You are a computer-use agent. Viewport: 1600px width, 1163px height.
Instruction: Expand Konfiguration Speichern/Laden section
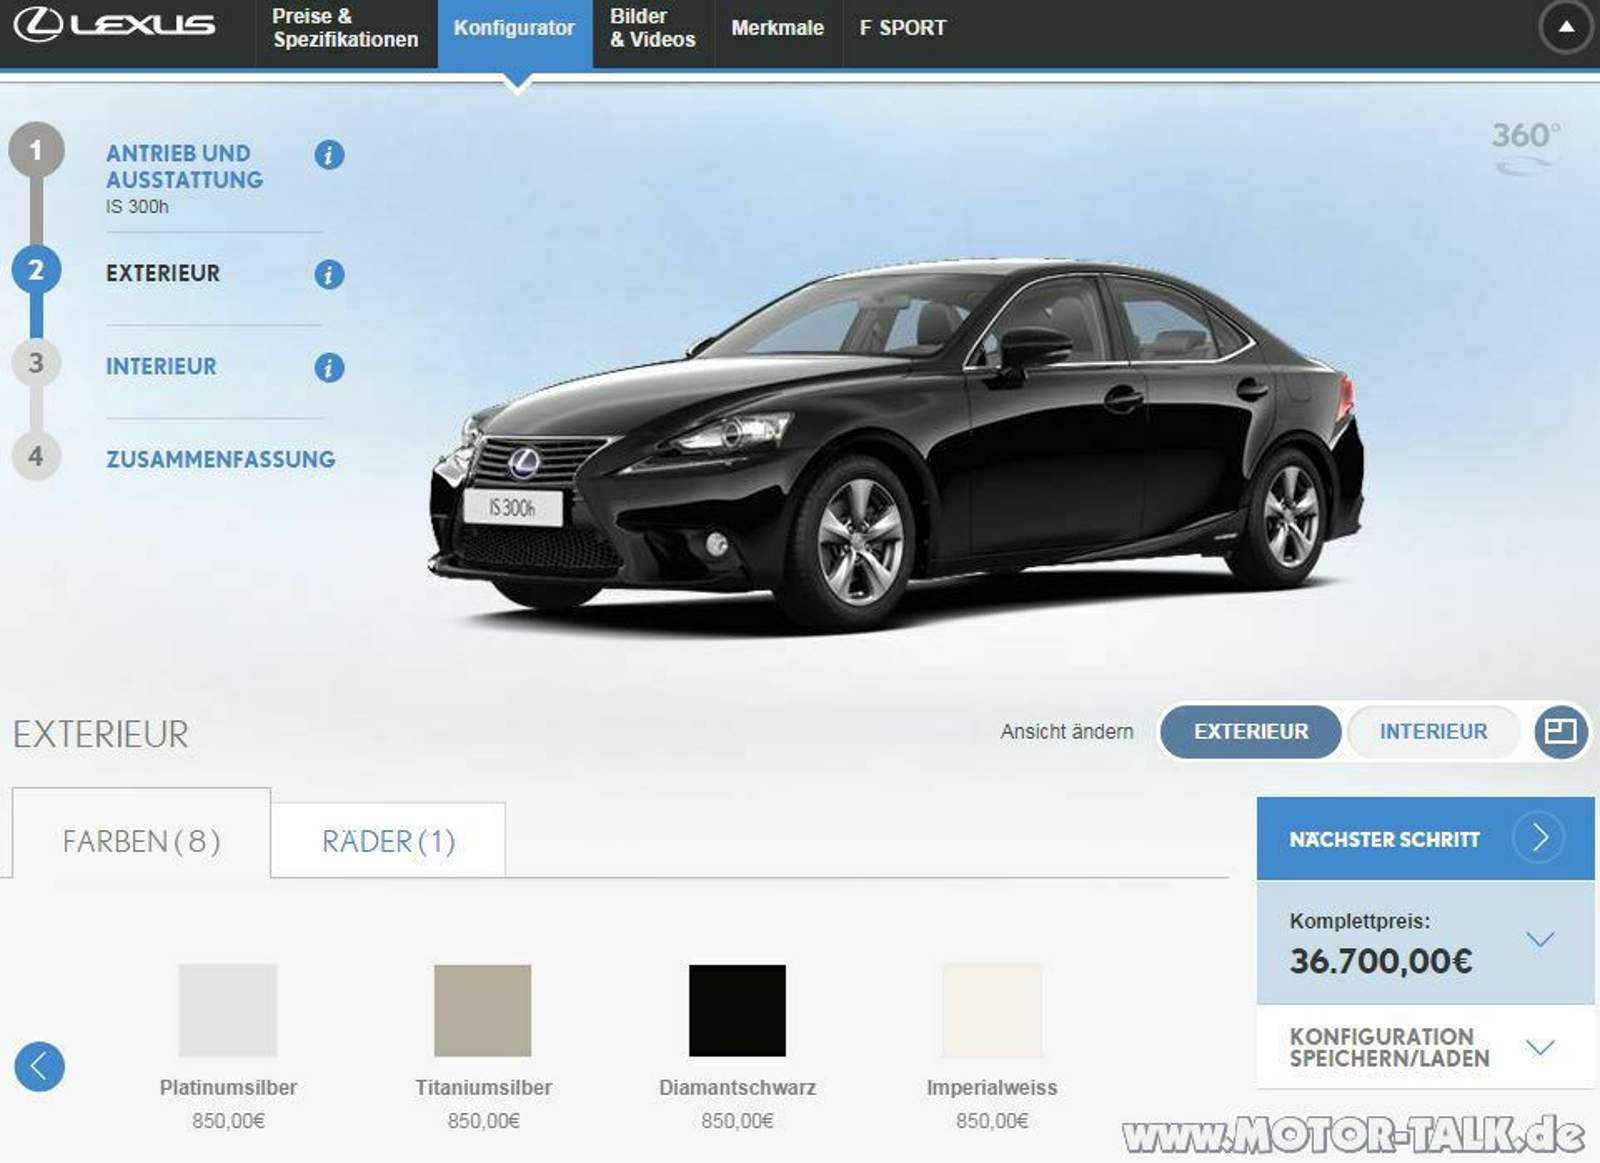pos(1540,1047)
